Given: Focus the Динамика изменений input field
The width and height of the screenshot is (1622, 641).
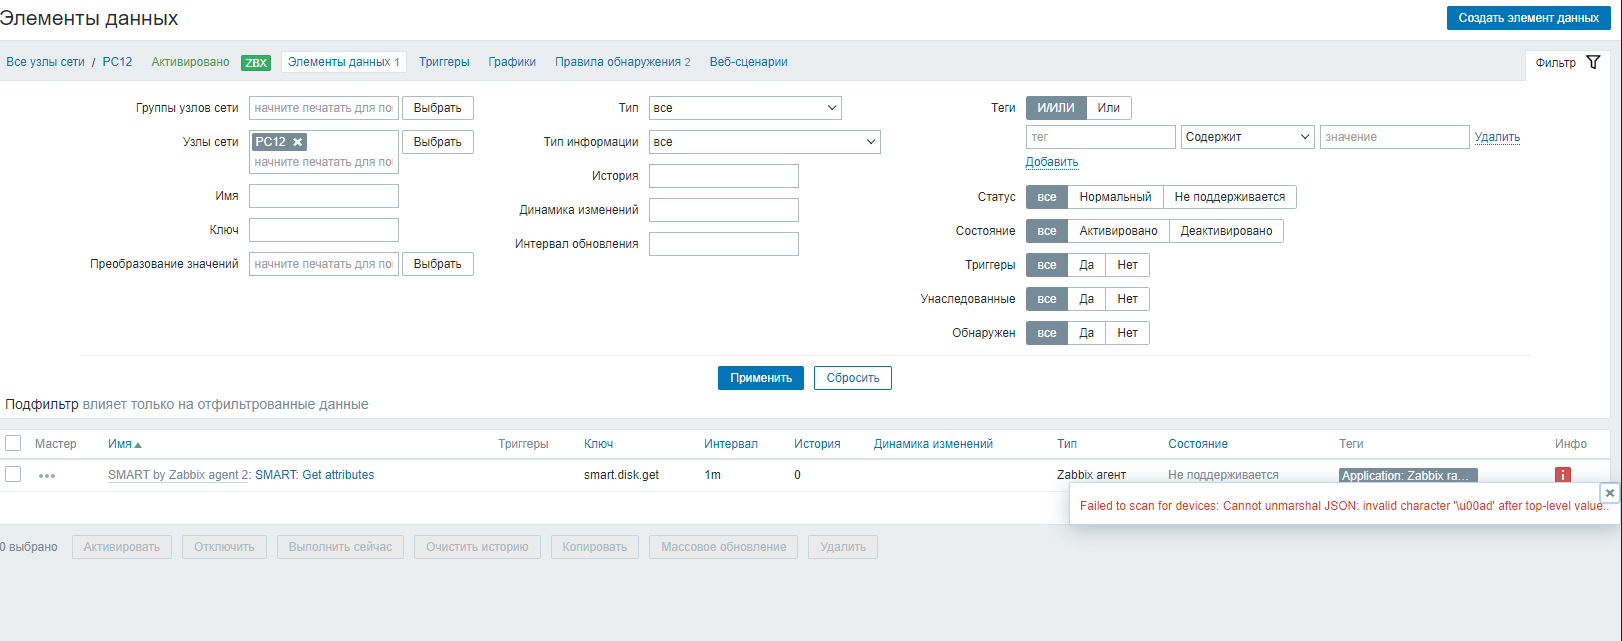Looking at the screenshot, I should pos(724,210).
